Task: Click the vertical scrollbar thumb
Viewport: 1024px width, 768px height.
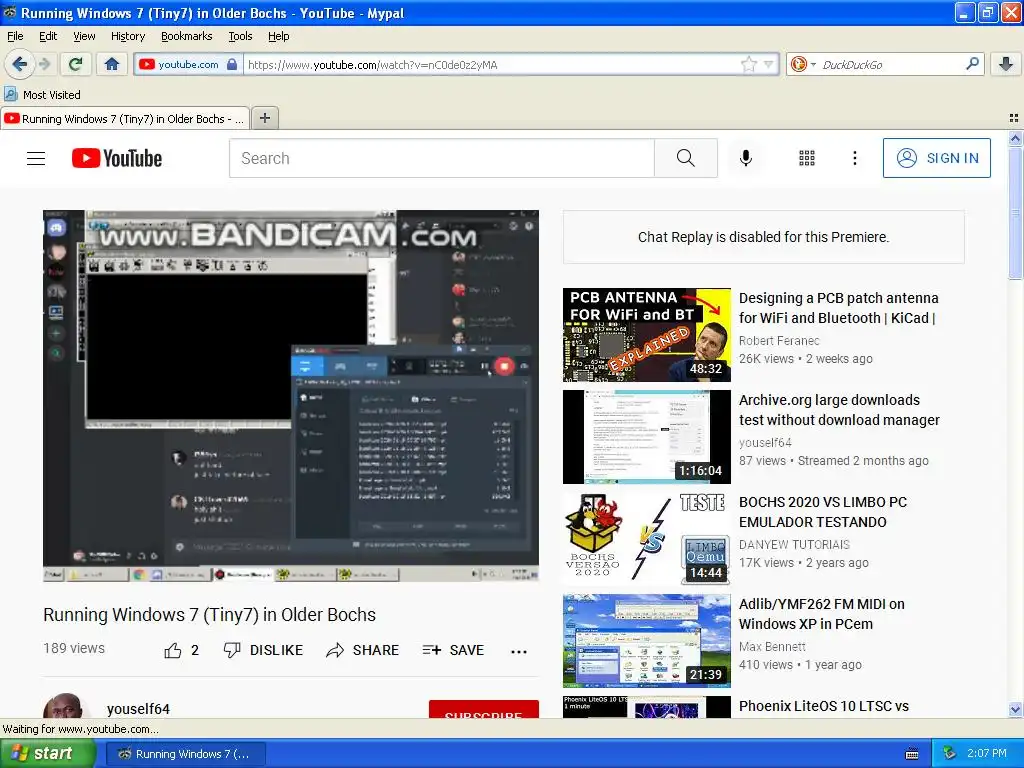Action: pos(1015,213)
